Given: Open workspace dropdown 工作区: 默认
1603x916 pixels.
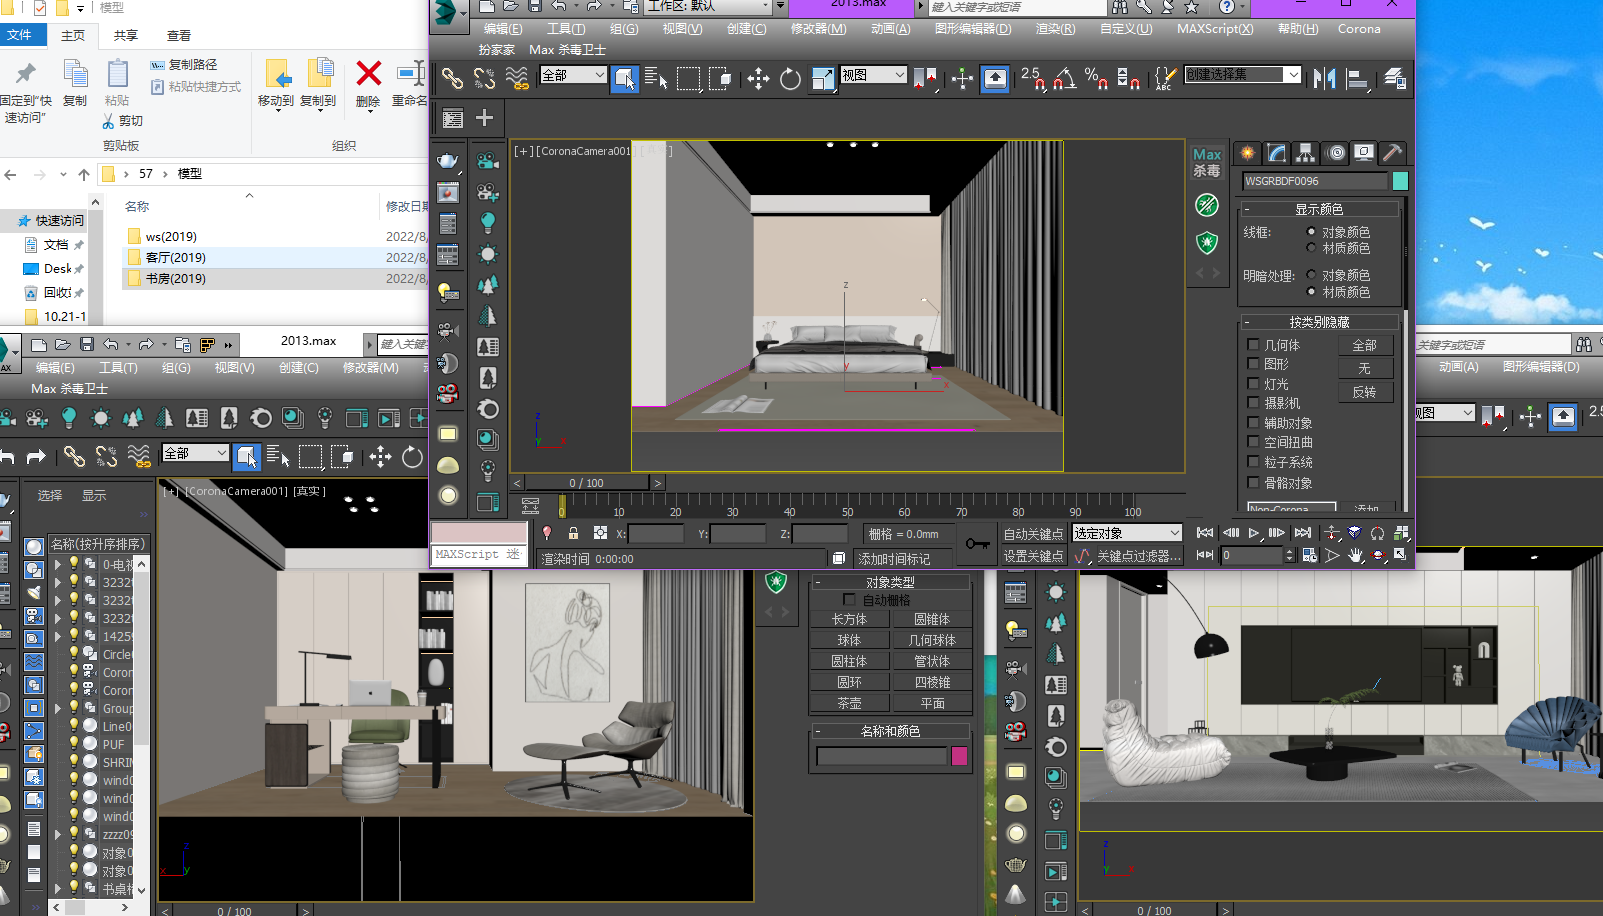Looking at the screenshot, I should click(709, 7).
